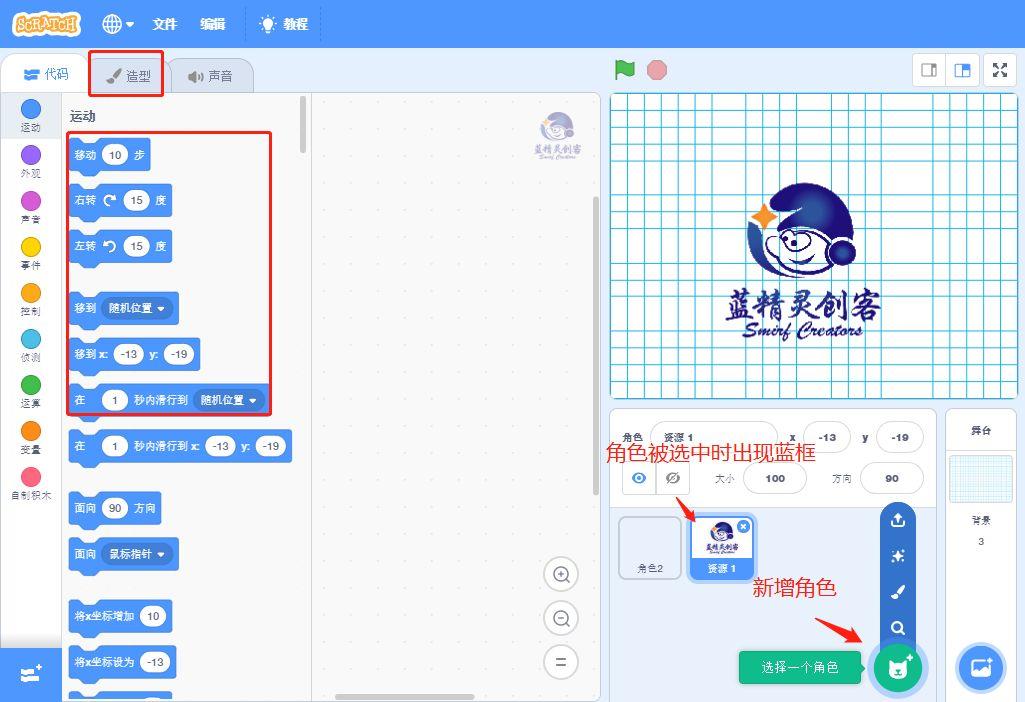Select the 事件 block category

[x=31, y=254]
